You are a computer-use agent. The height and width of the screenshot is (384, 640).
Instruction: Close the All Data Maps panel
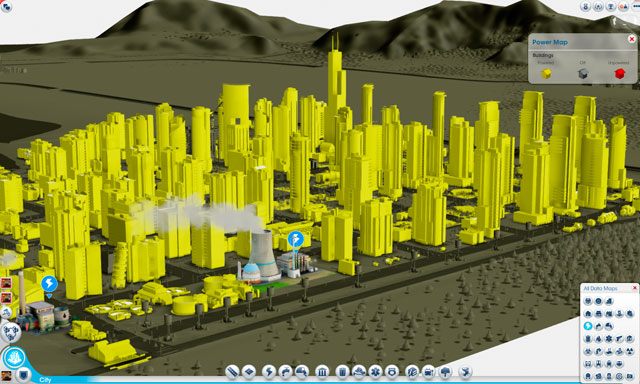(x=635, y=288)
